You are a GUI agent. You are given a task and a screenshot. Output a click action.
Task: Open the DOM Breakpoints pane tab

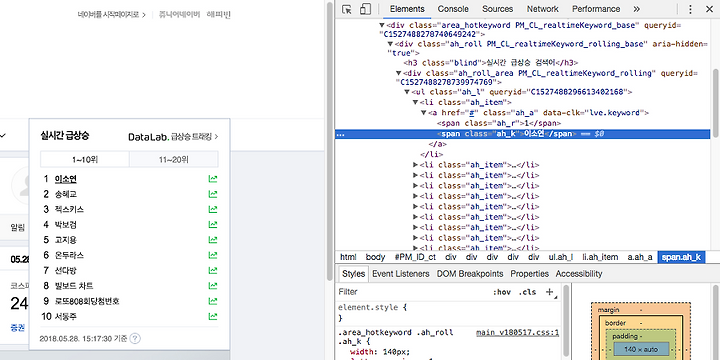[x=470, y=274]
